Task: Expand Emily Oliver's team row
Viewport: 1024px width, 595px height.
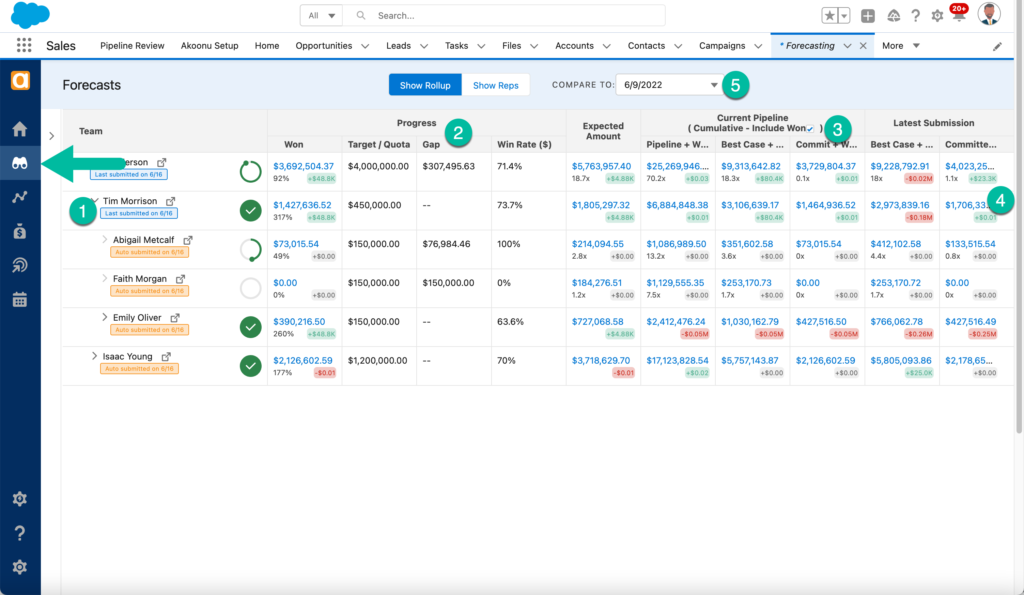Action: [104, 317]
